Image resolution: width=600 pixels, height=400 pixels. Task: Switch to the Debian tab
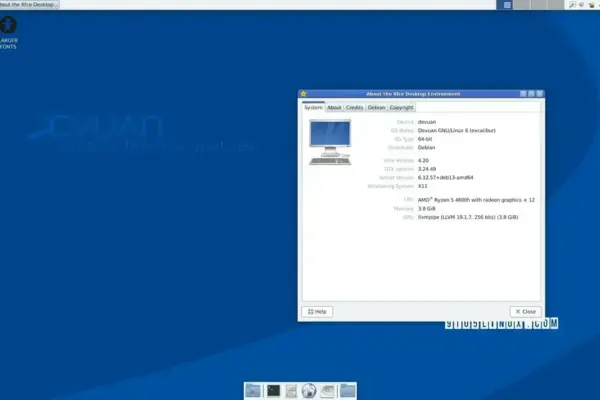377,108
